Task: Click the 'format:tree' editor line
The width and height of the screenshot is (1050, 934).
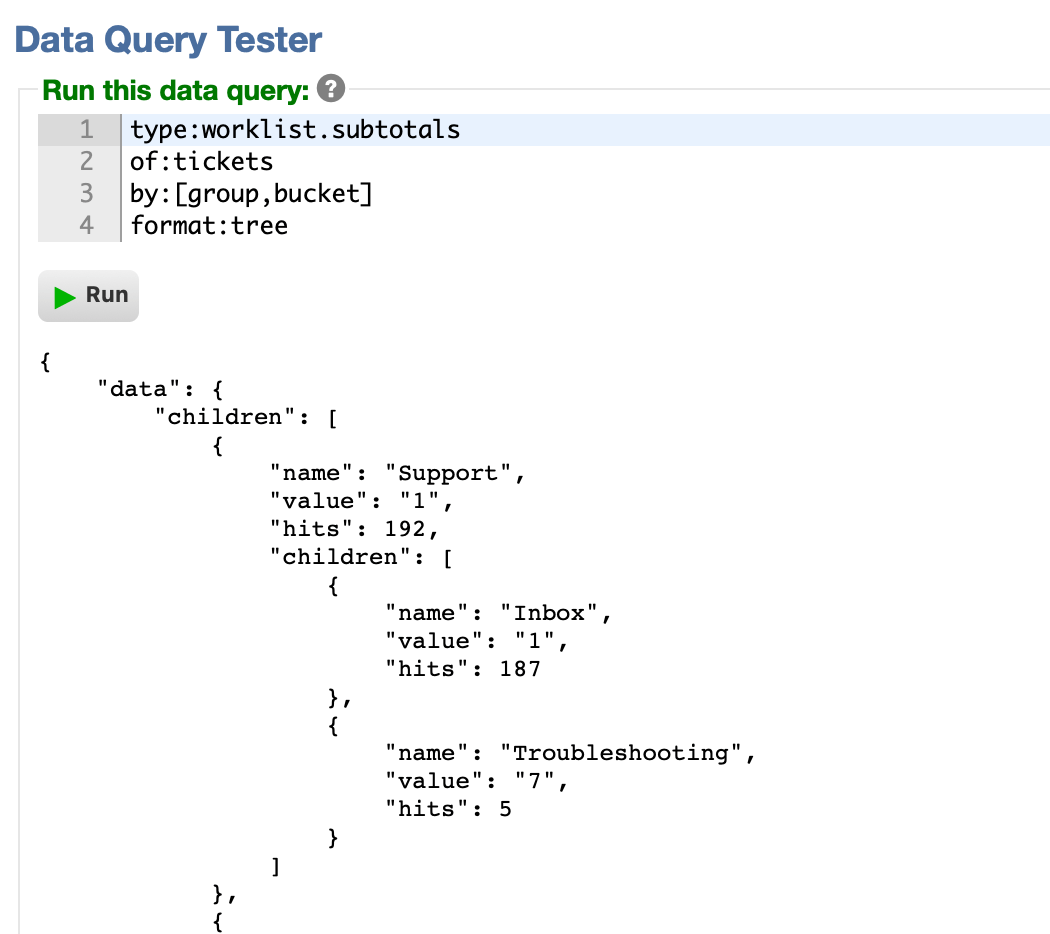Action: [x=586, y=226]
